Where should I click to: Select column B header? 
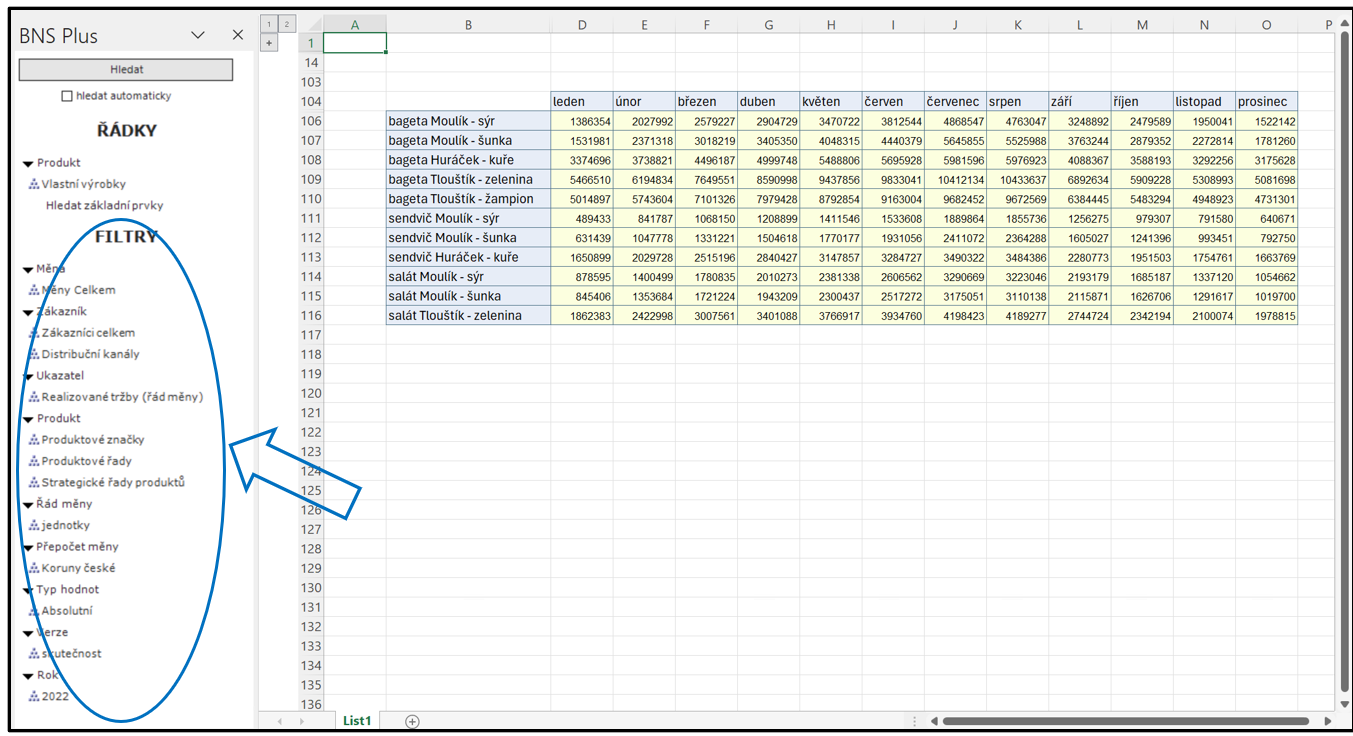click(x=468, y=25)
